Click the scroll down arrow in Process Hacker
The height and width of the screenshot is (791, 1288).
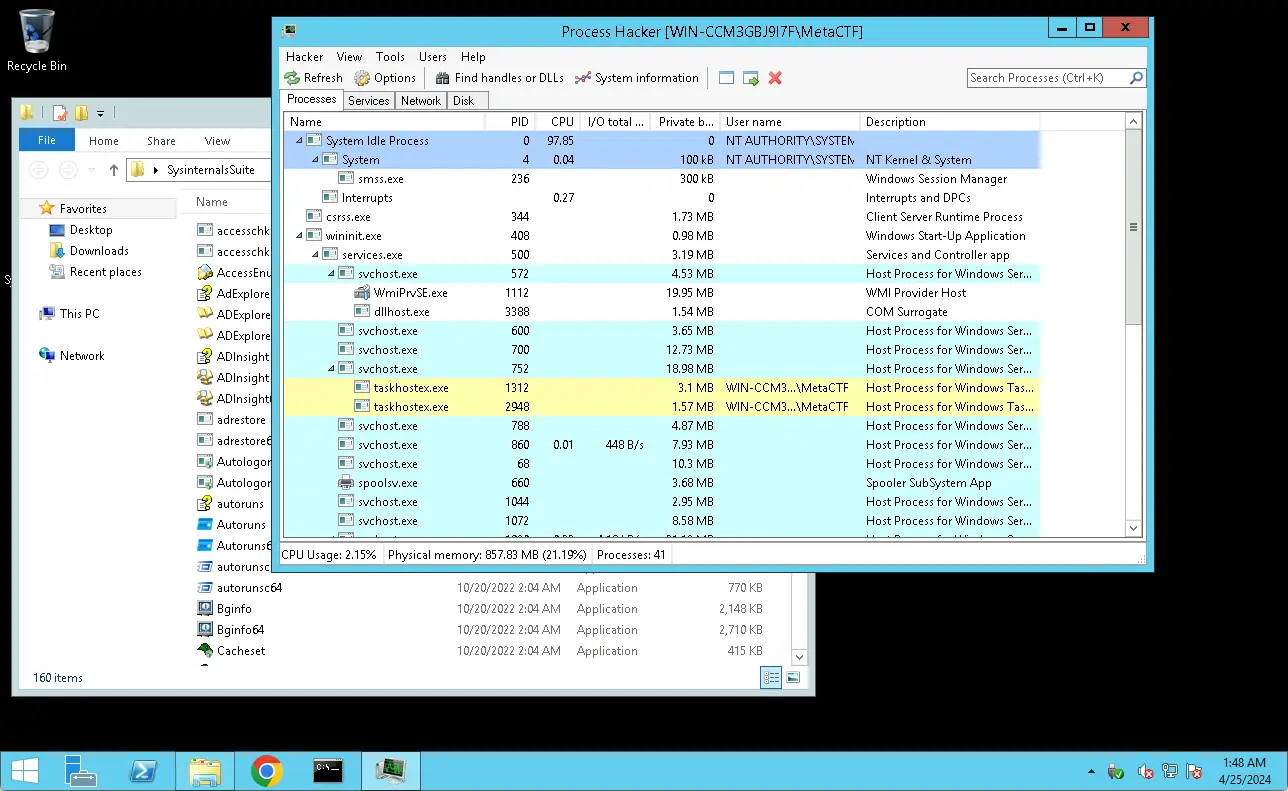coord(1133,528)
